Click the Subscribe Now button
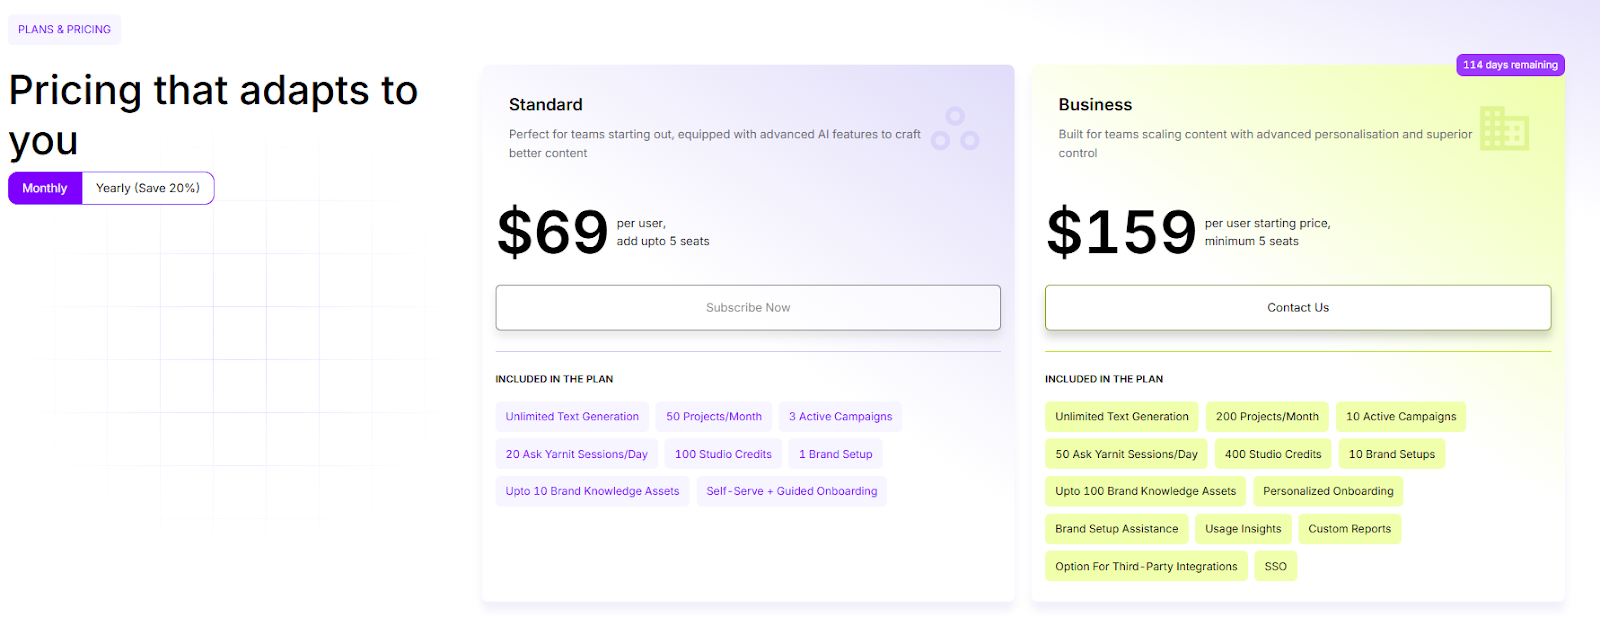This screenshot has height=617, width=1600. [748, 307]
